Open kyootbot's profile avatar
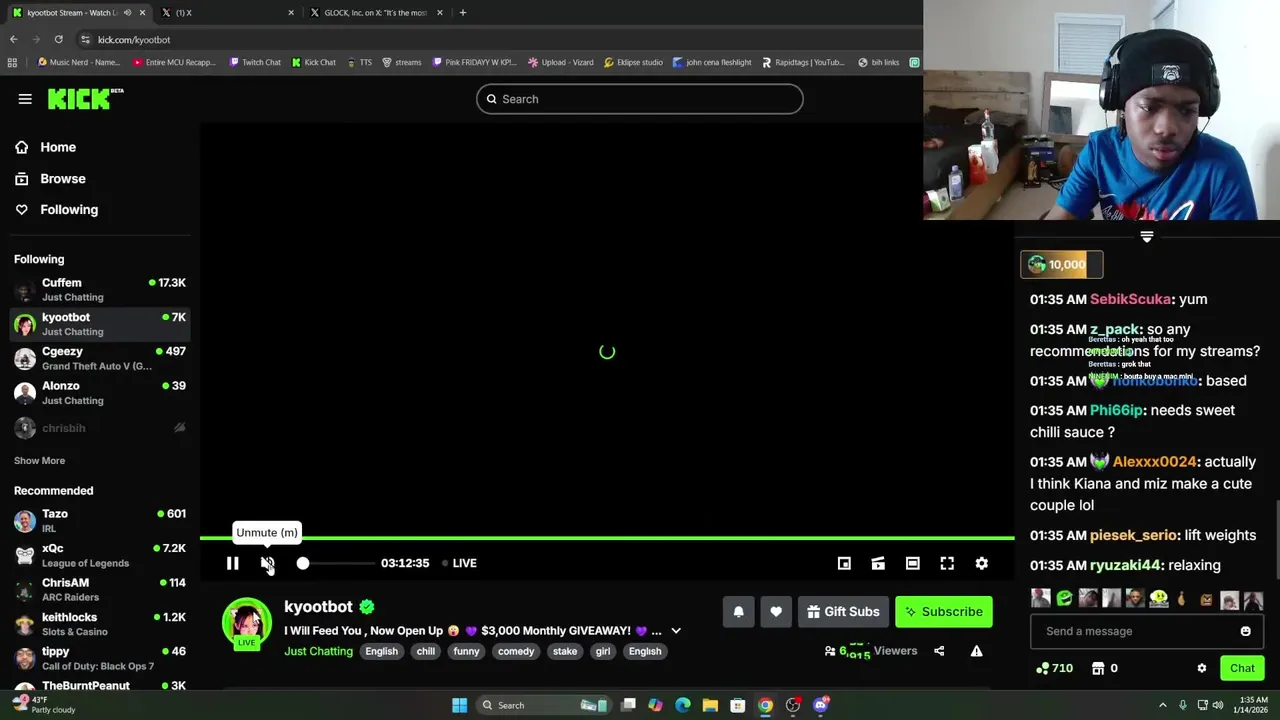This screenshot has width=1280, height=720. (x=246, y=623)
